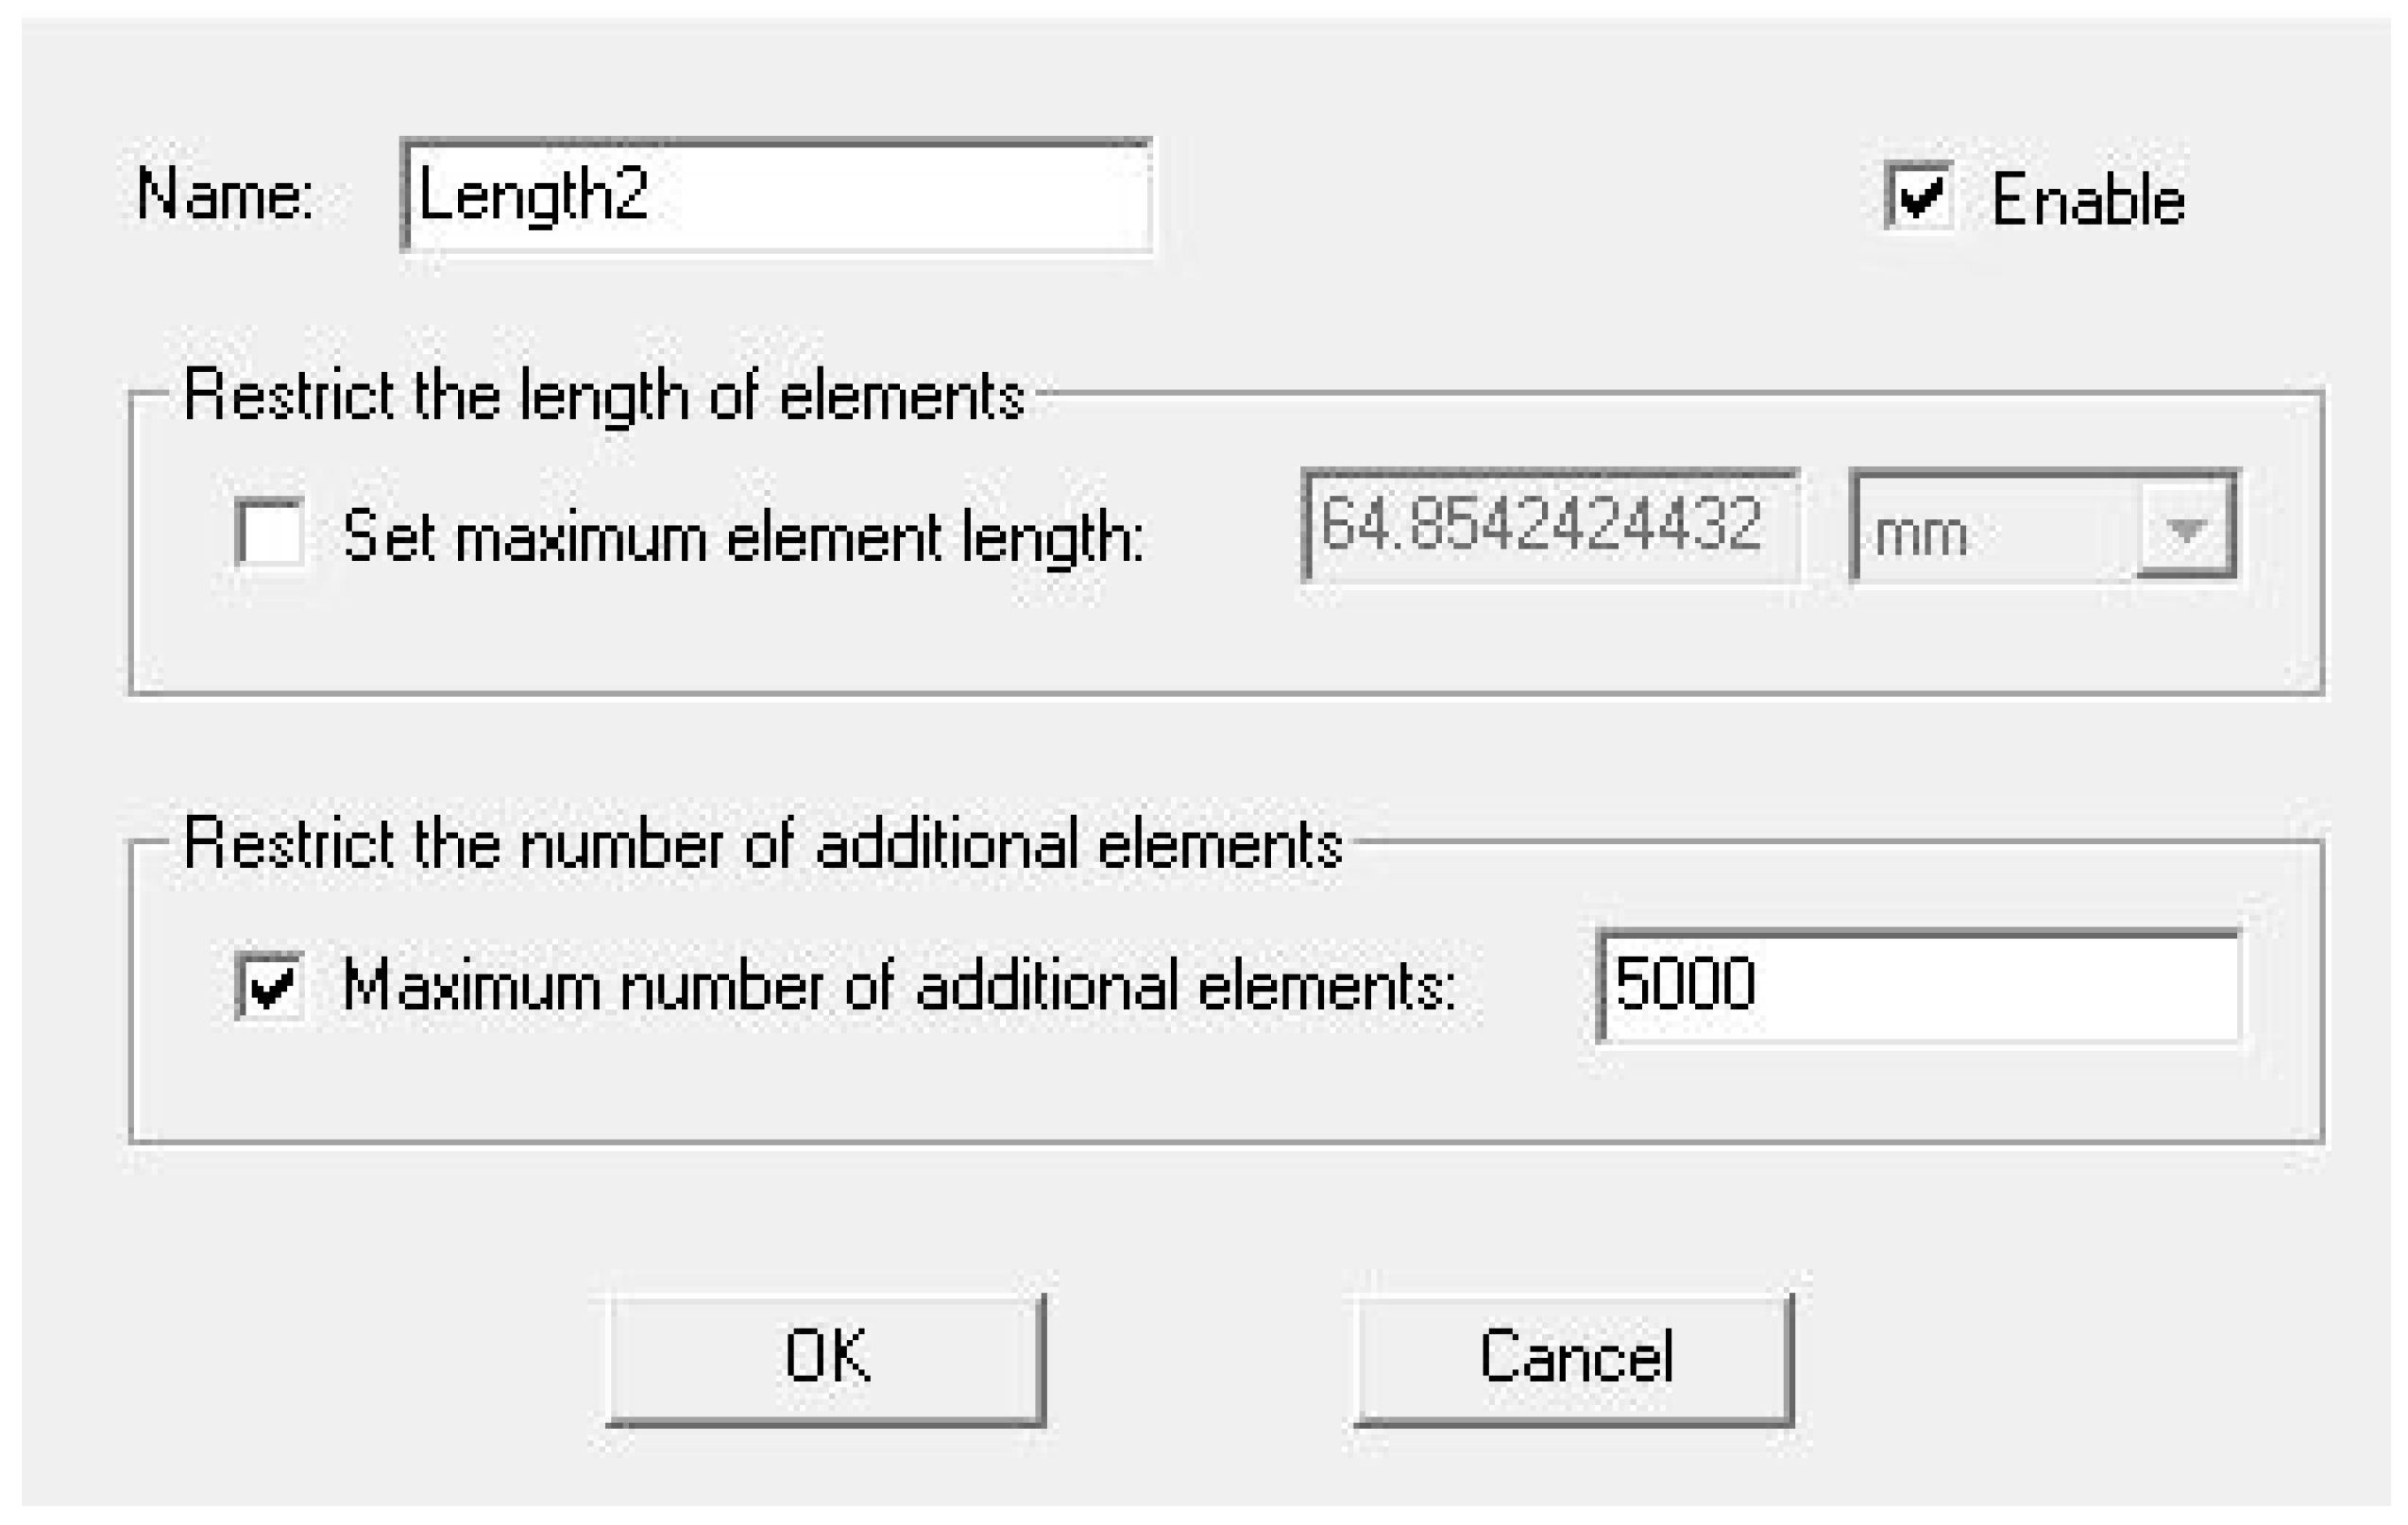Check the Set maximum element length box

coord(269,532)
